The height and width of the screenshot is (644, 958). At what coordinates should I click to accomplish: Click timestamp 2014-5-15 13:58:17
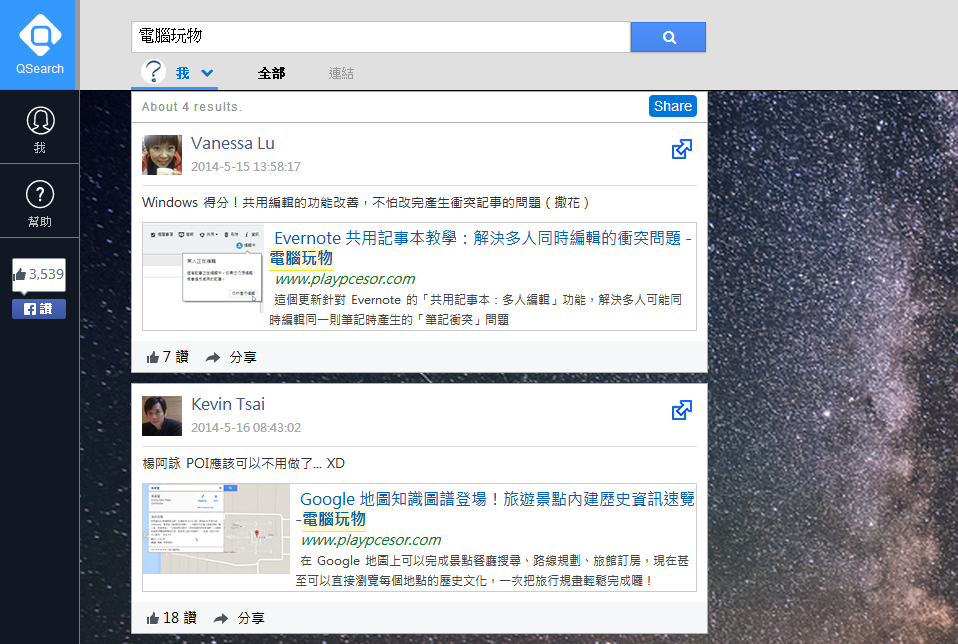tap(246, 167)
